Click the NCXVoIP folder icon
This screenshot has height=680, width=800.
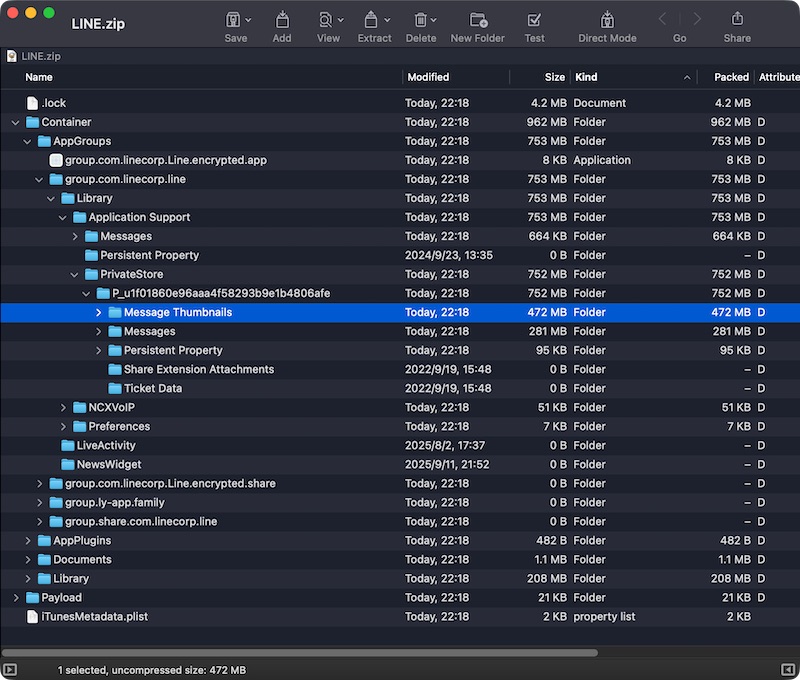[79, 407]
